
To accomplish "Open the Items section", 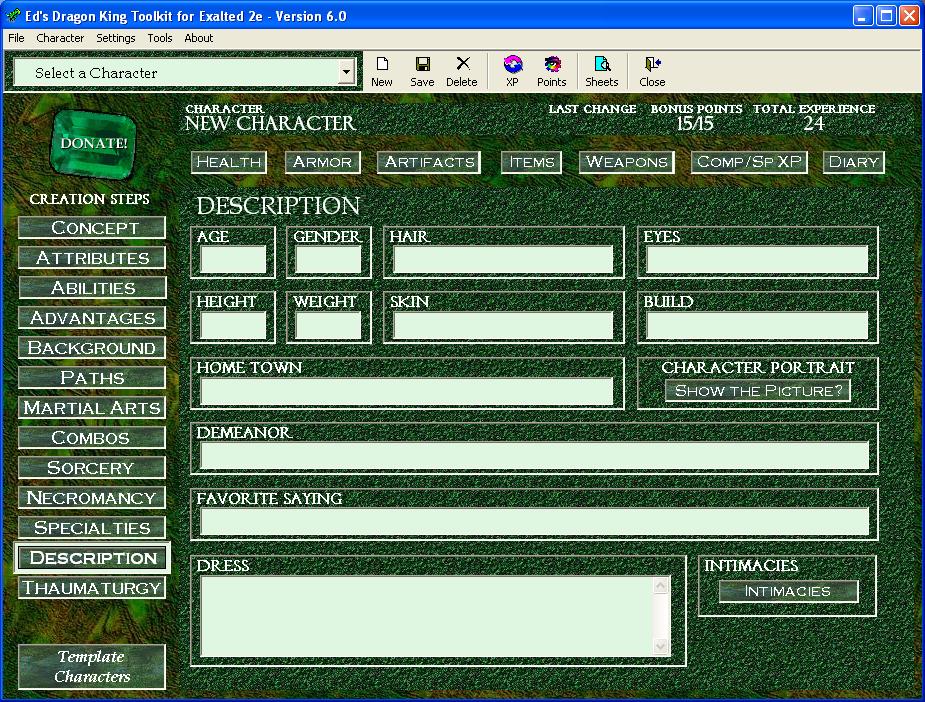I will pyautogui.click(x=532, y=162).
